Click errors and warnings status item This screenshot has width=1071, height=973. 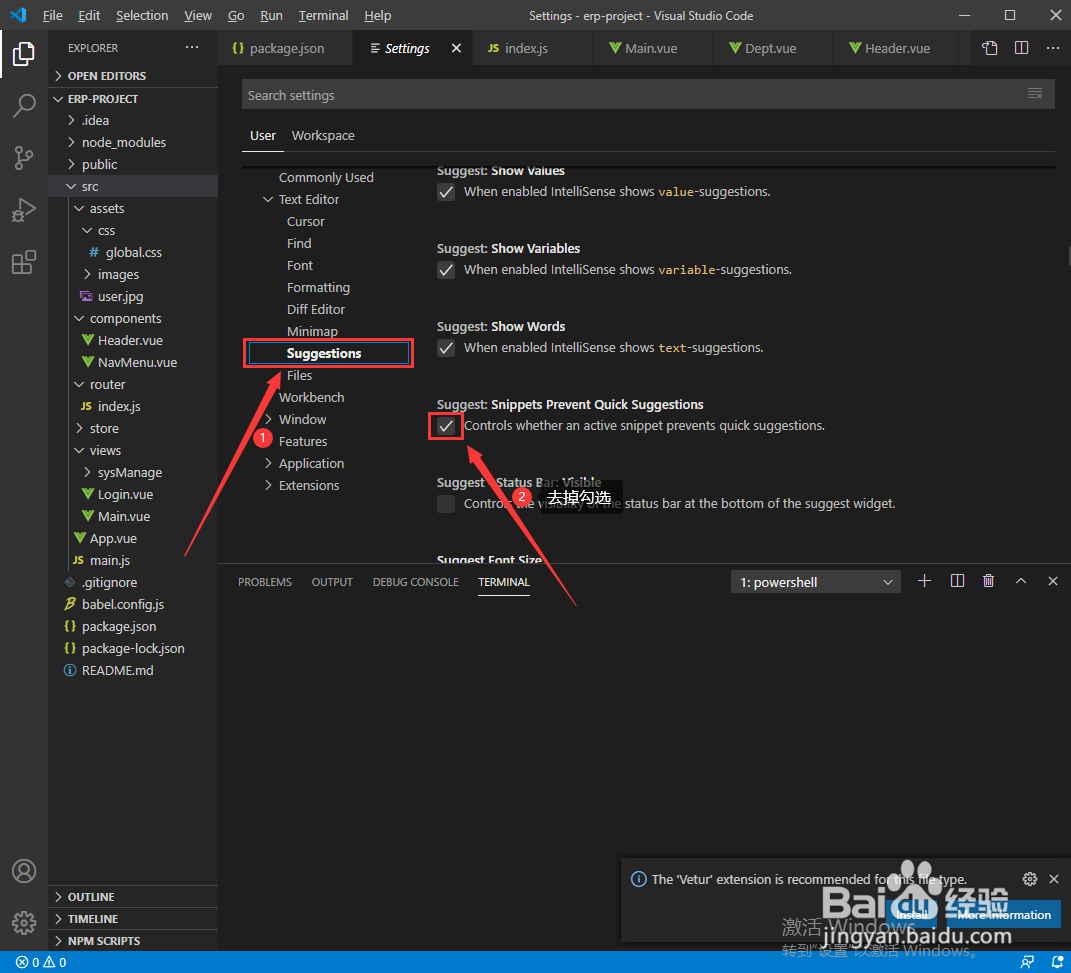point(41,962)
